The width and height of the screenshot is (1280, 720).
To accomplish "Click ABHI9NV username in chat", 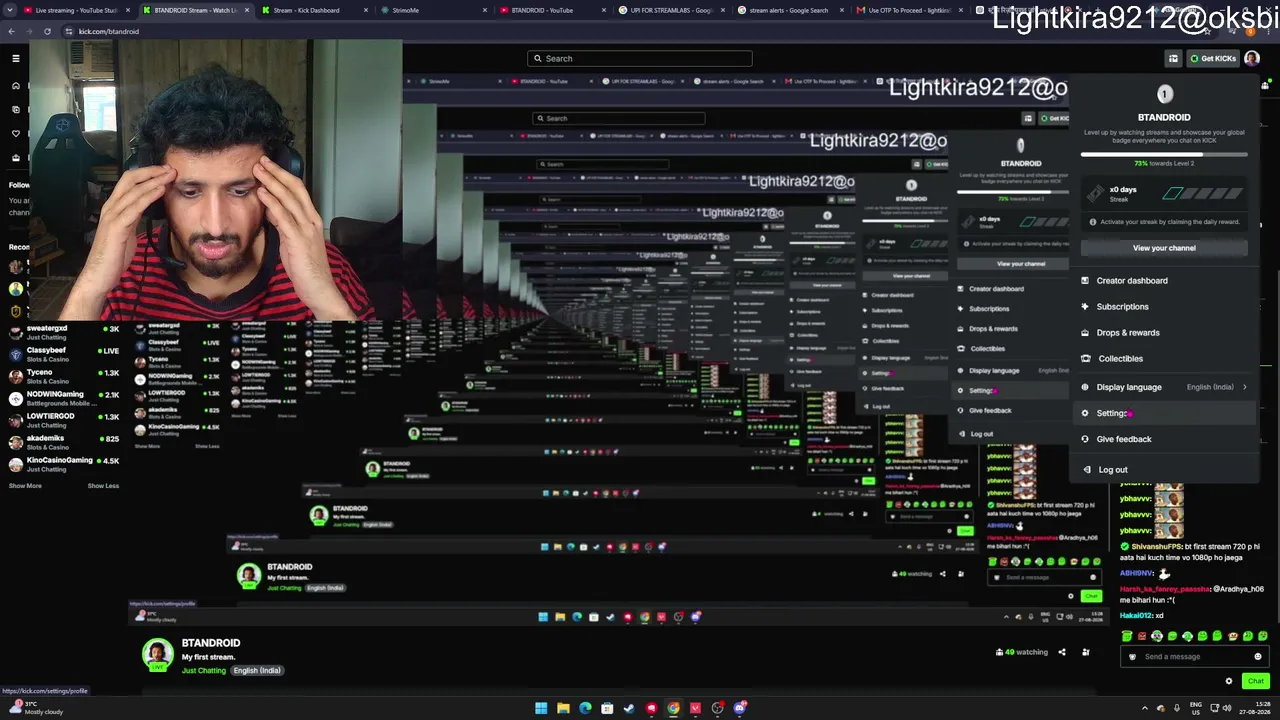I will pyautogui.click(x=1137, y=574).
